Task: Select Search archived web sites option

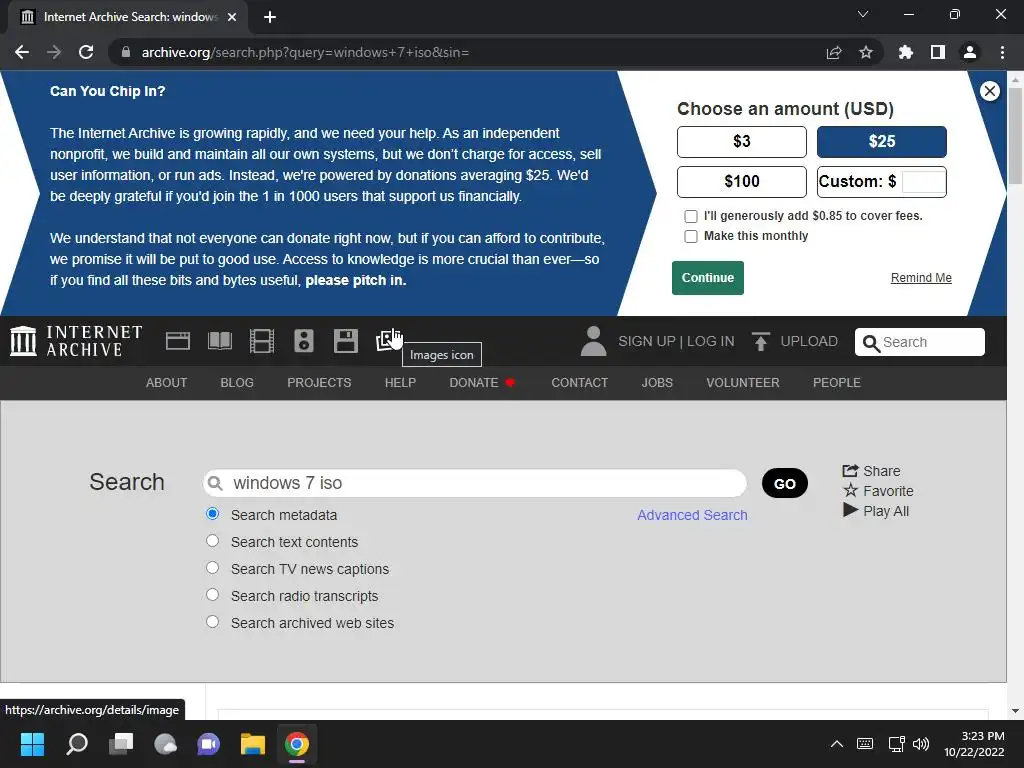Action: point(212,622)
